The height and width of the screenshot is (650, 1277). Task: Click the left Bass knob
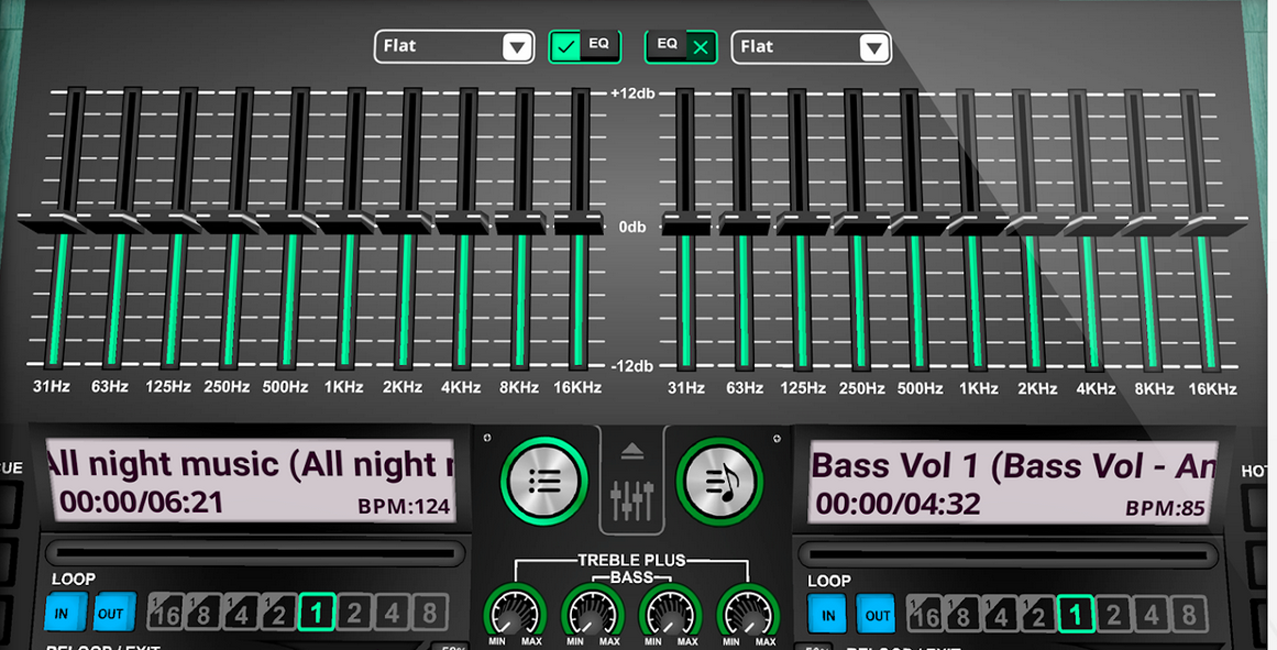click(x=593, y=611)
